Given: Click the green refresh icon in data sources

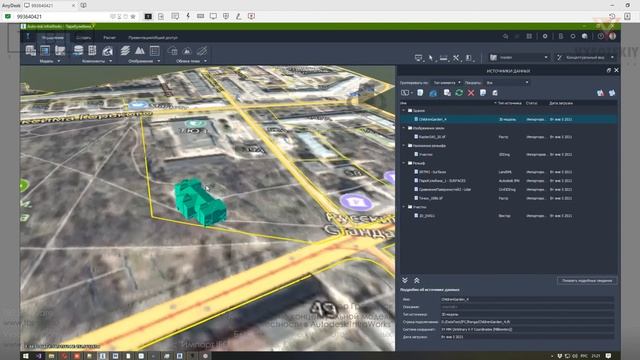Looking at the screenshot, I should tap(459, 93).
